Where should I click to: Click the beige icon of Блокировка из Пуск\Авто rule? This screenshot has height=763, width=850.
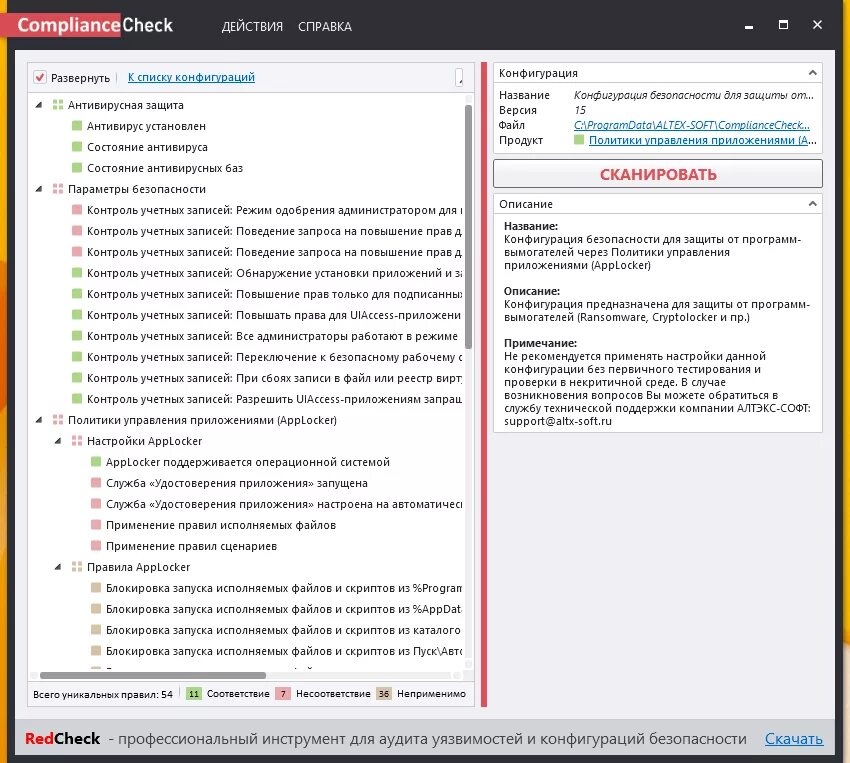pyautogui.click(x=96, y=651)
